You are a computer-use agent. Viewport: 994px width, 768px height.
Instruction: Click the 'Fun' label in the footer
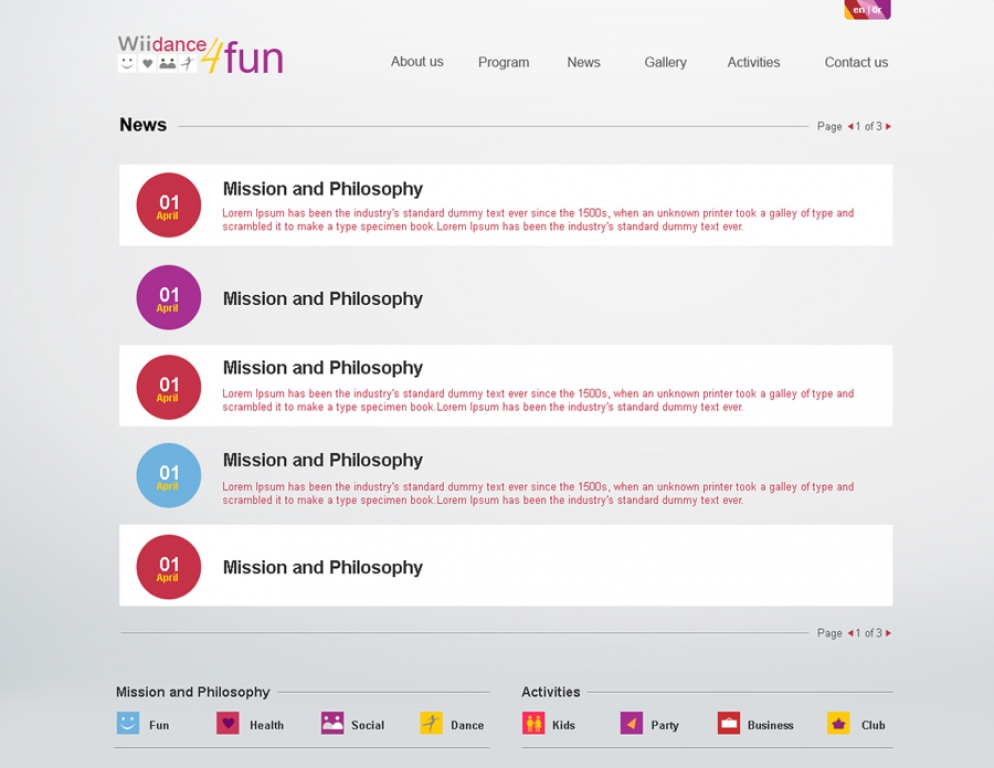(159, 725)
